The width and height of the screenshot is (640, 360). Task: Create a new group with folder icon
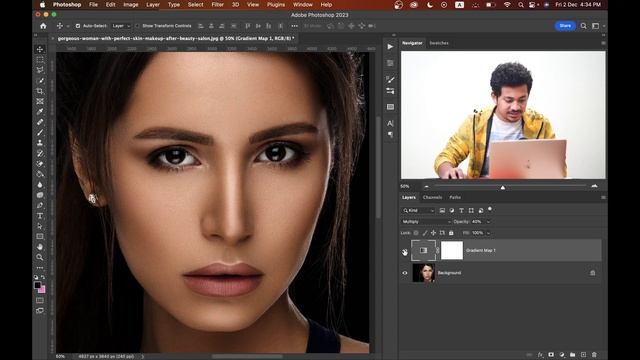tap(573, 355)
